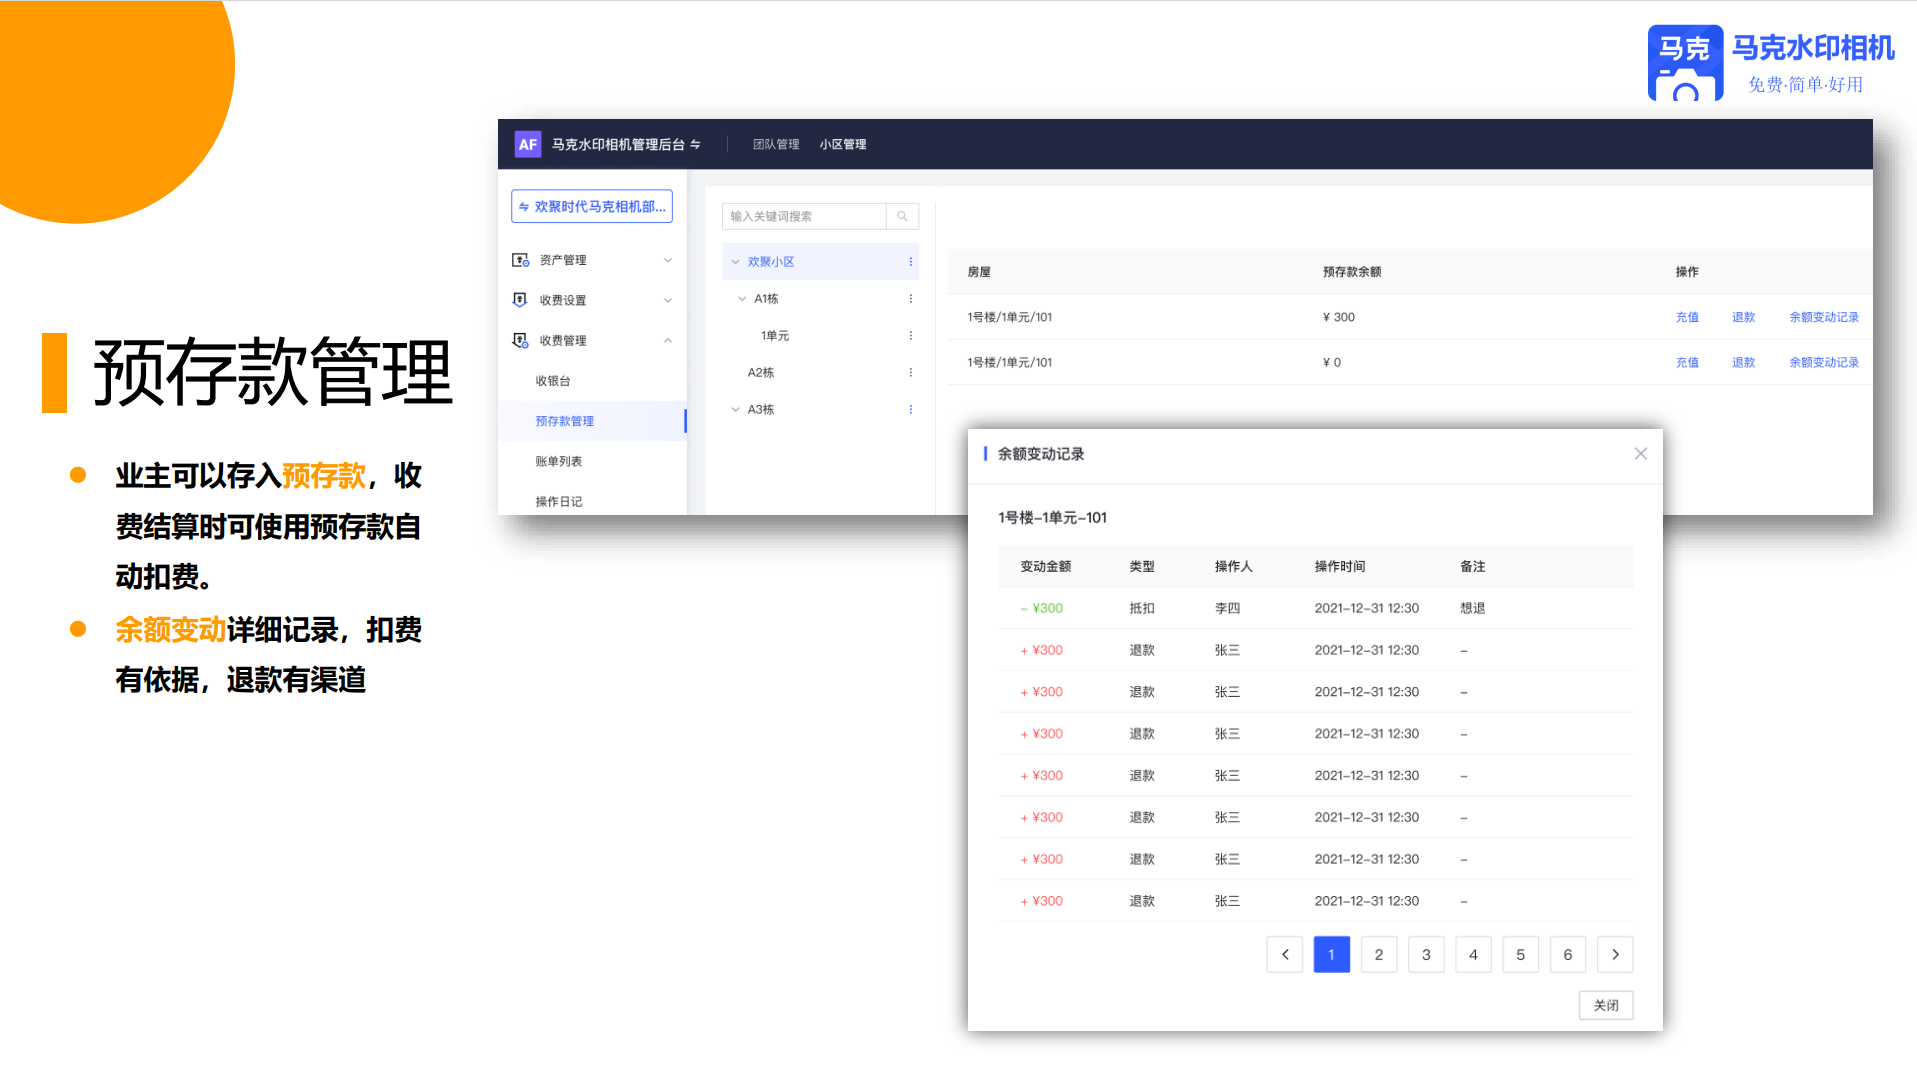Click the 想退 remark cell
Image resolution: width=1917 pixels, height=1077 pixels.
pyautogui.click(x=1472, y=609)
